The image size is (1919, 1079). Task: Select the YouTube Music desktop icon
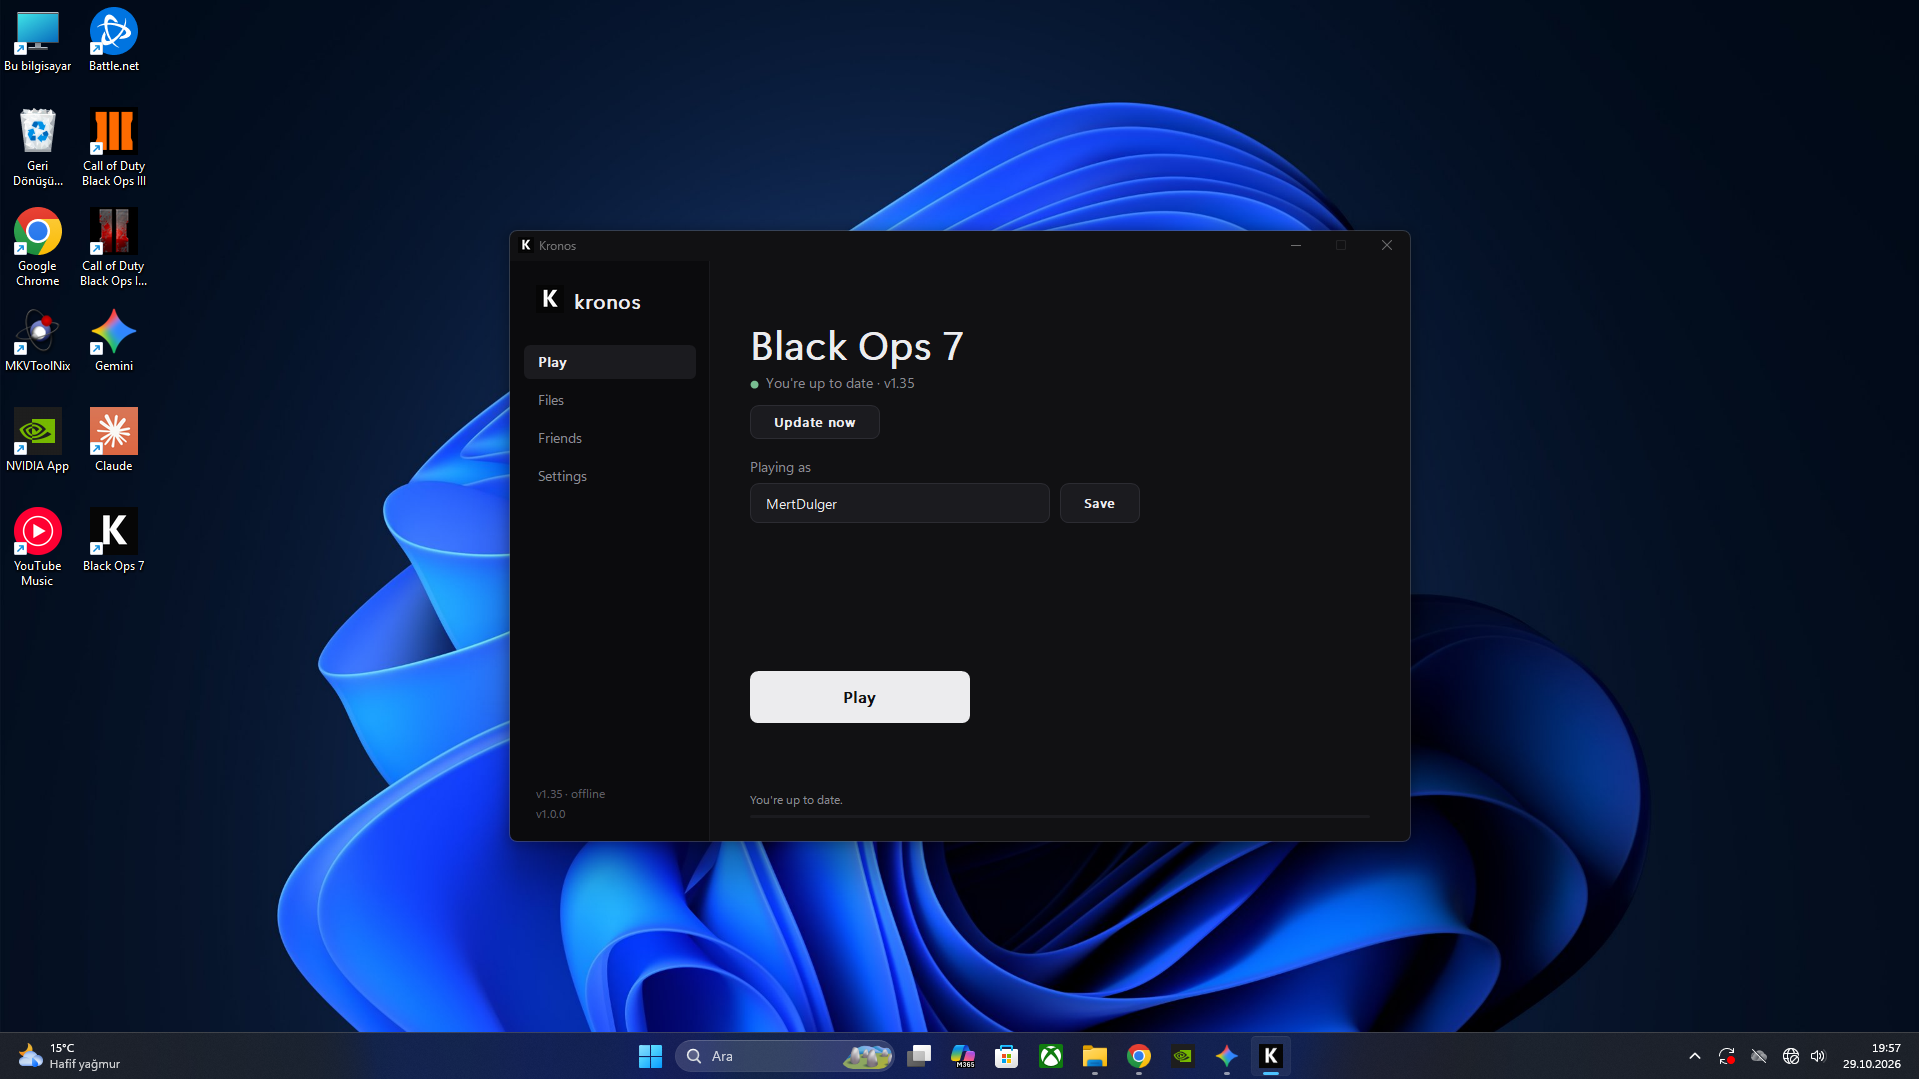[38, 548]
